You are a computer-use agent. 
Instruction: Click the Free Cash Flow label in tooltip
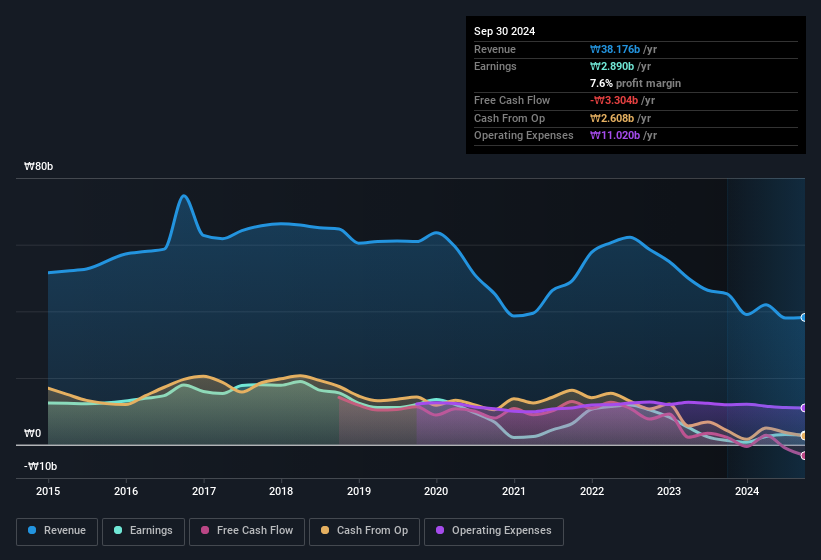512,100
